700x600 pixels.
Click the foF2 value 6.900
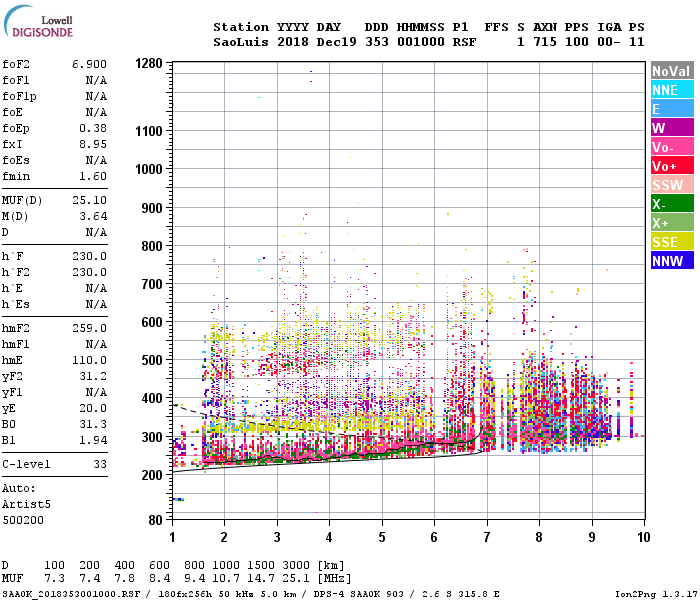point(89,64)
